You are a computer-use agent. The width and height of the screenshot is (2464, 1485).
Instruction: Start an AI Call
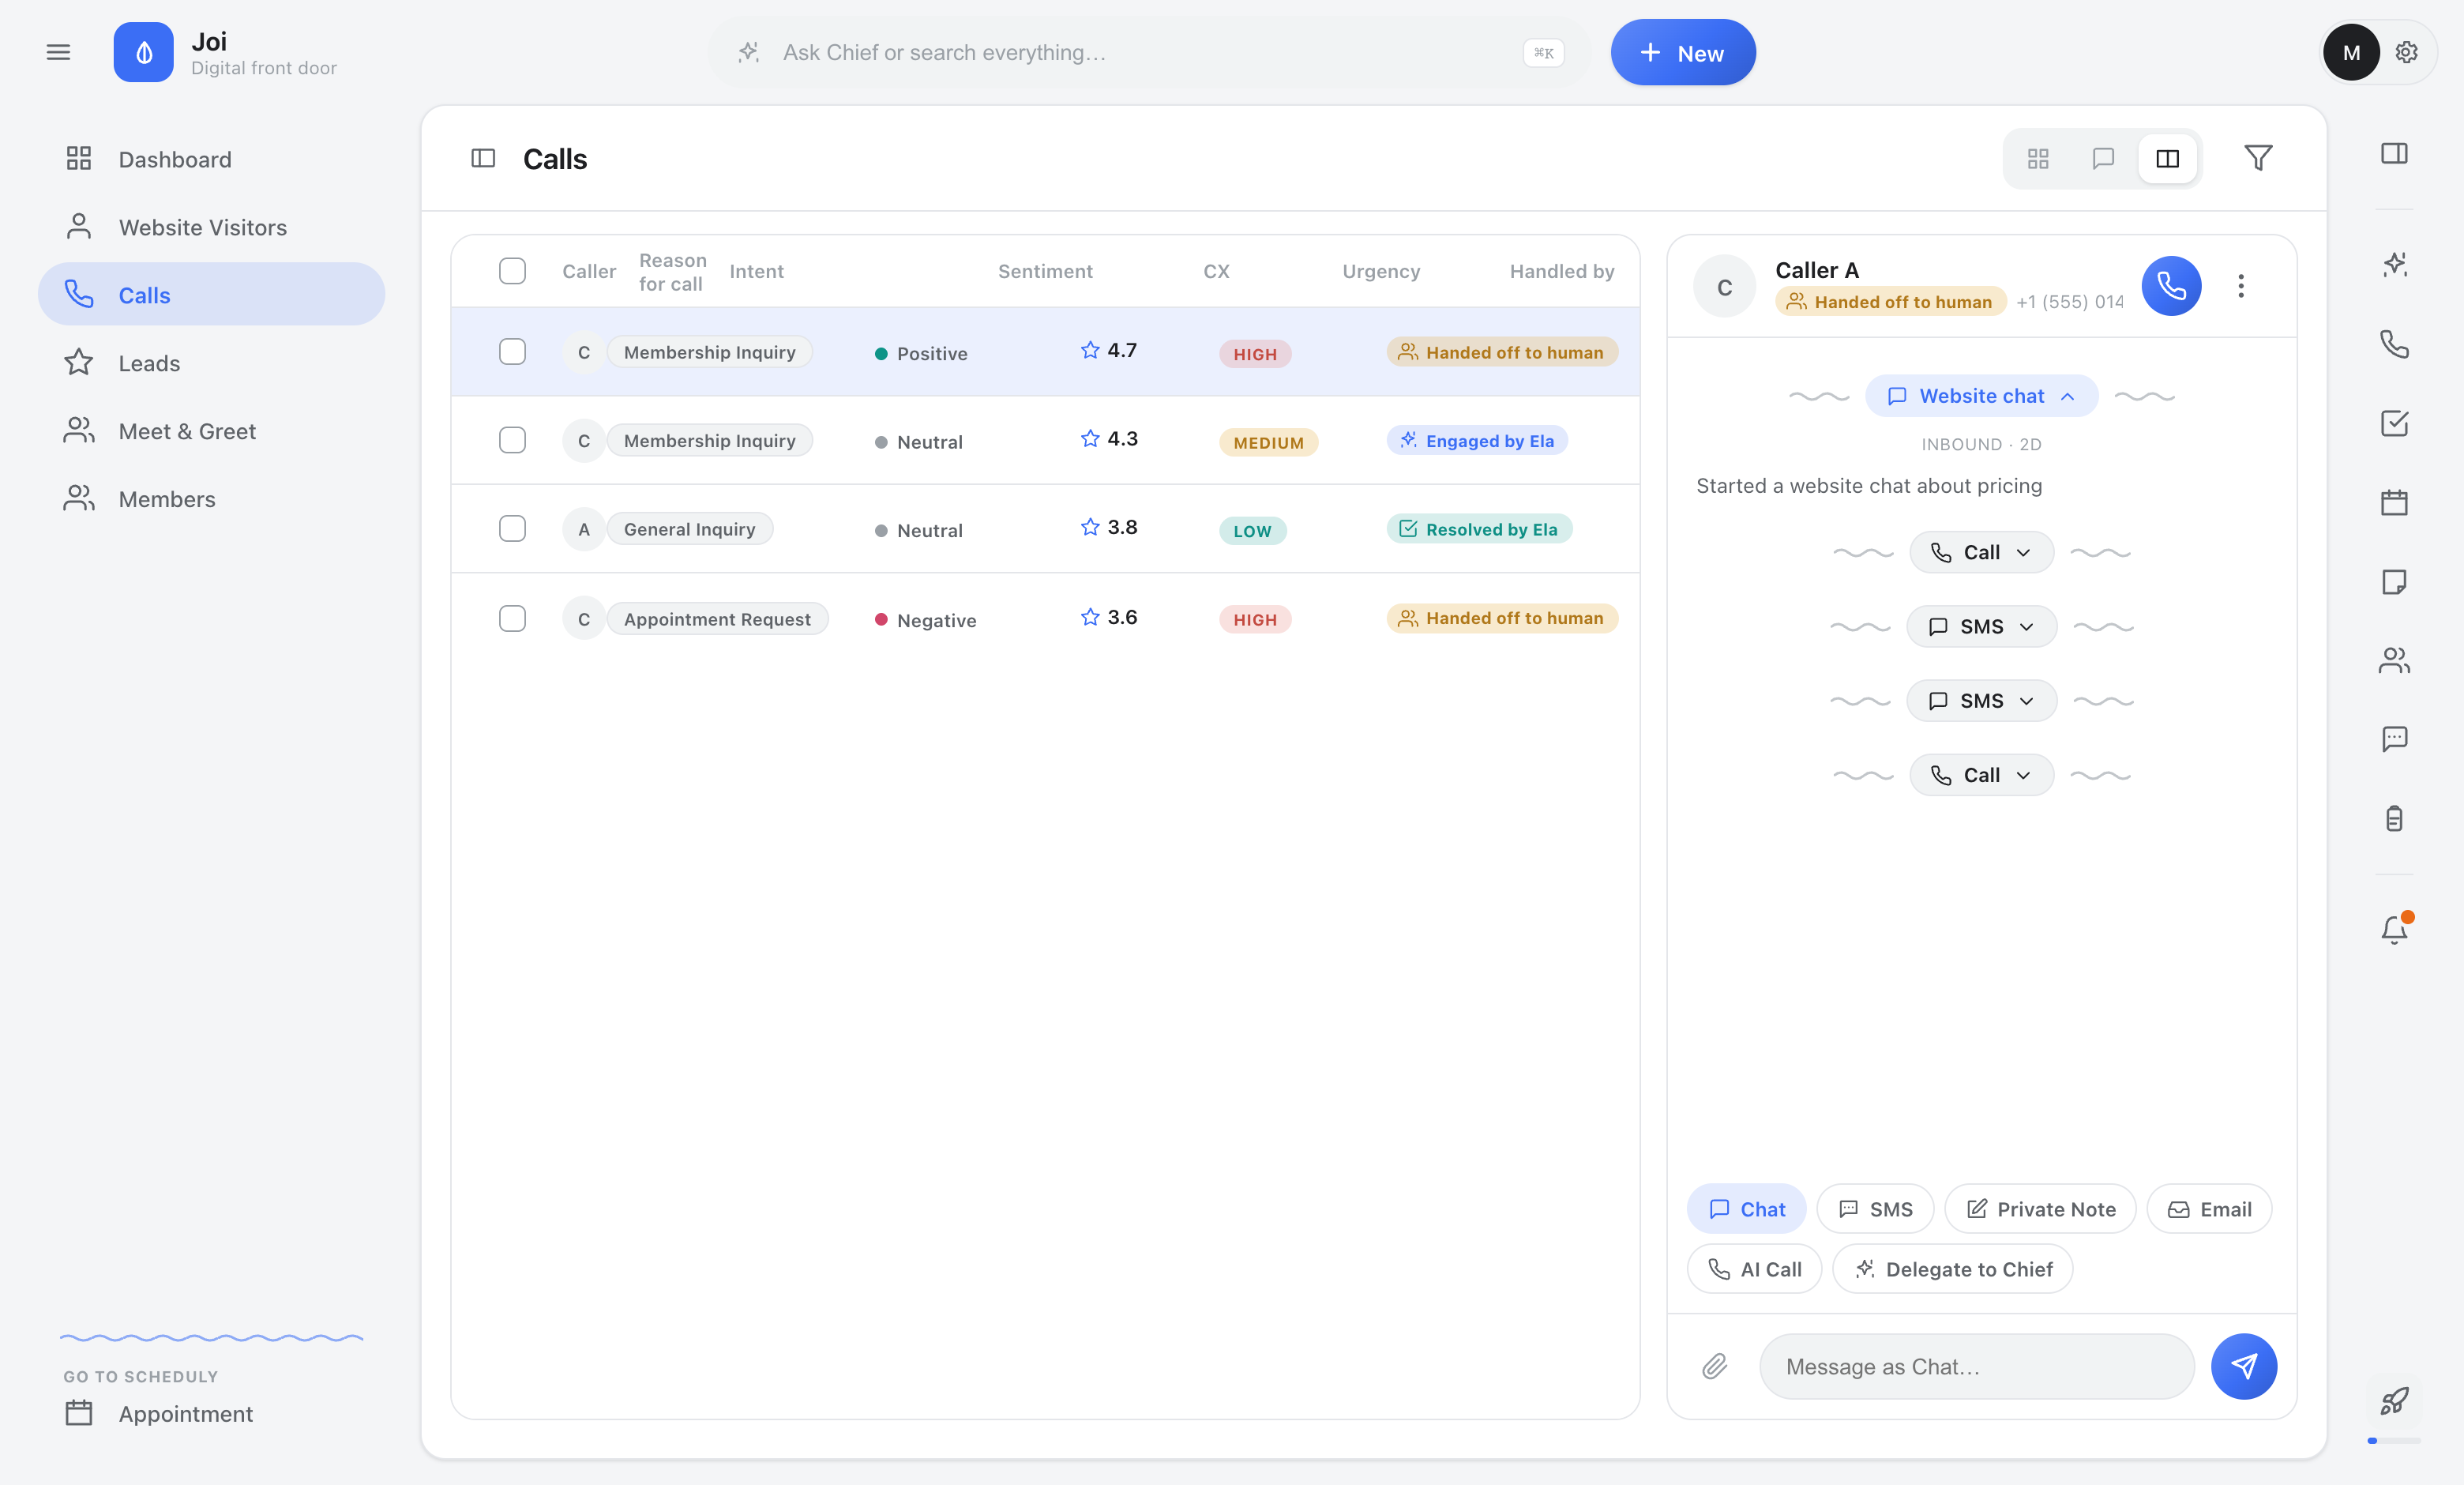click(x=1754, y=1269)
